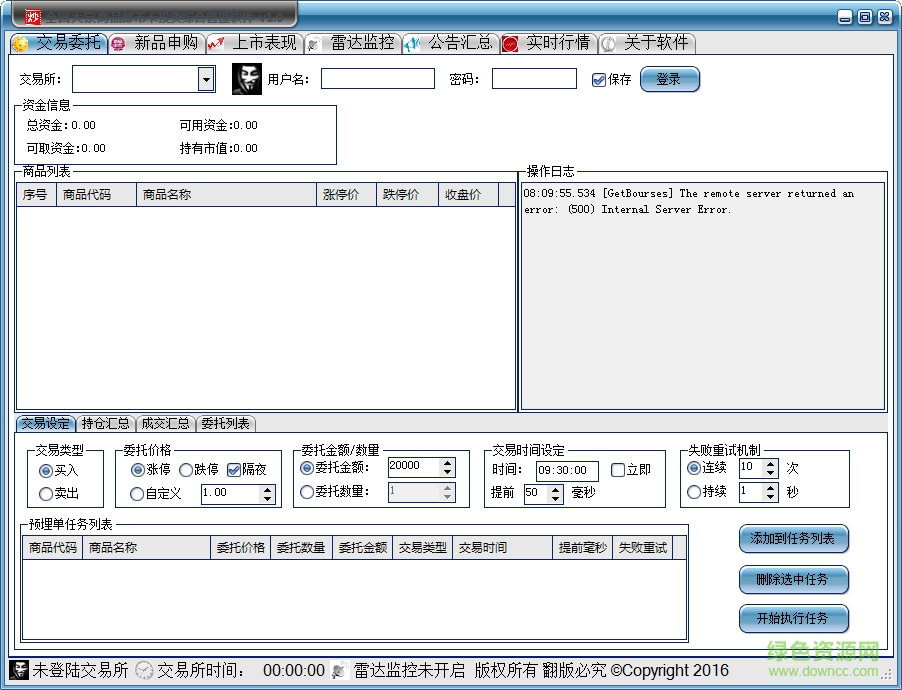Select the 卖出 radio button
Image resolution: width=902 pixels, height=690 pixels.
pyautogui.click(x=46, y=494)
